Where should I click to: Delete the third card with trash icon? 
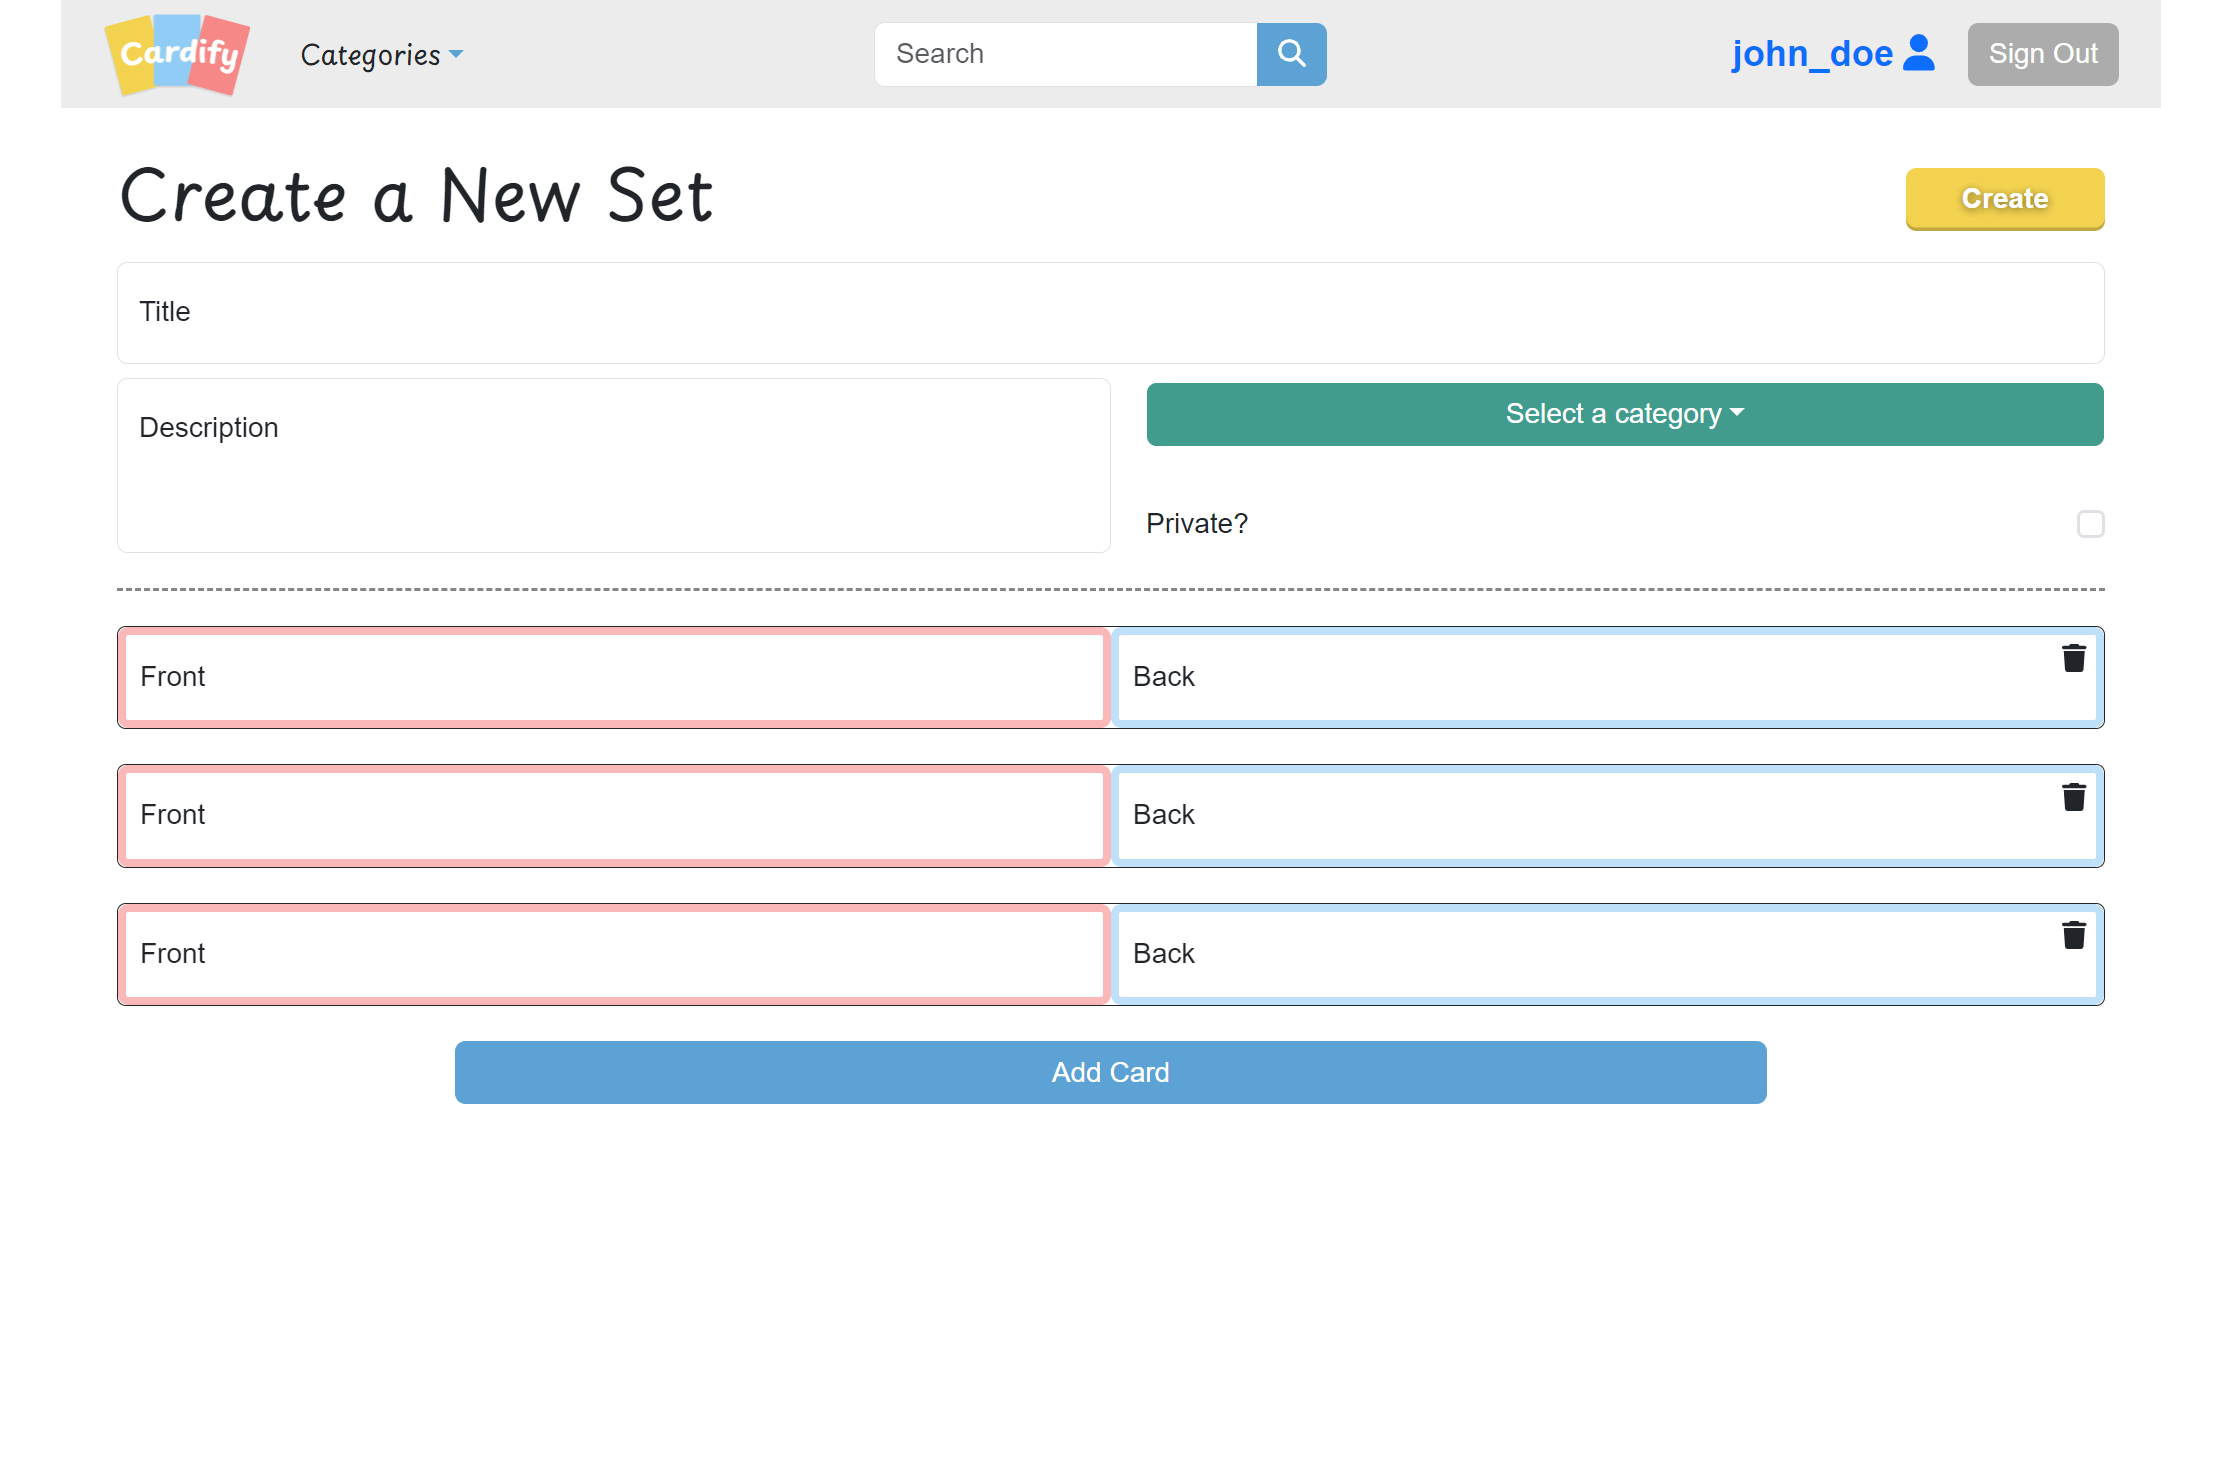pyautogui.click(x=2074, y=935)
